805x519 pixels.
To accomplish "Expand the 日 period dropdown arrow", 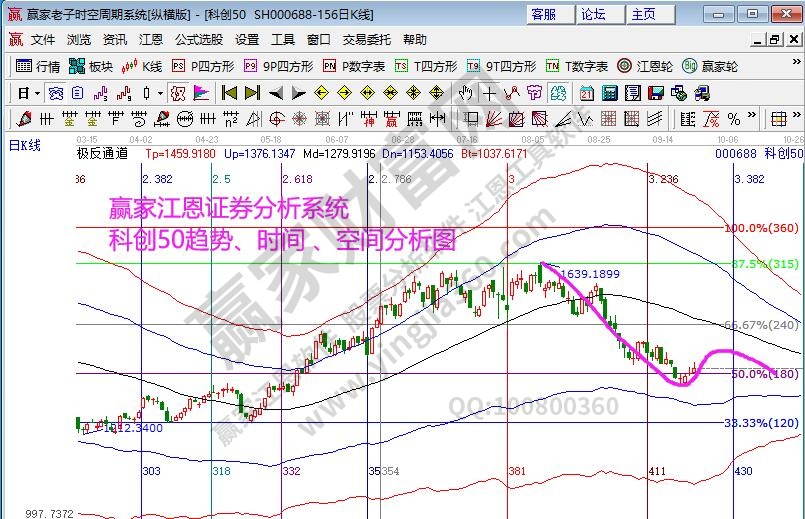I will 37,93.
